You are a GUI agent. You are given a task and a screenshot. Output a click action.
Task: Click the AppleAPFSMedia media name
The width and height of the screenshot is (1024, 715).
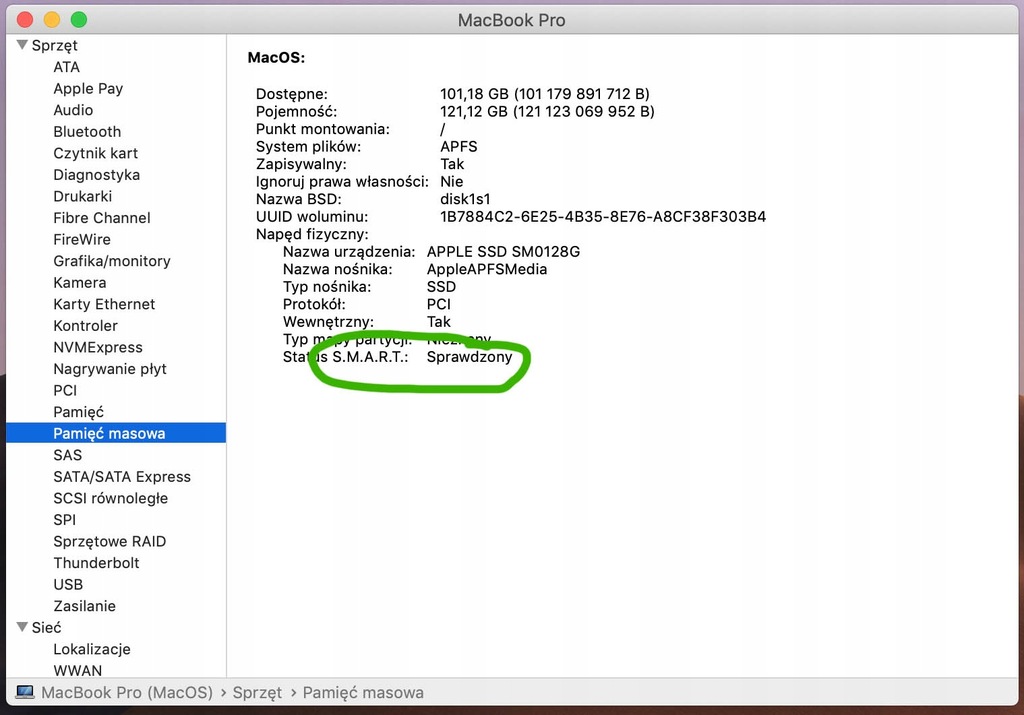[x=487, y=269]
